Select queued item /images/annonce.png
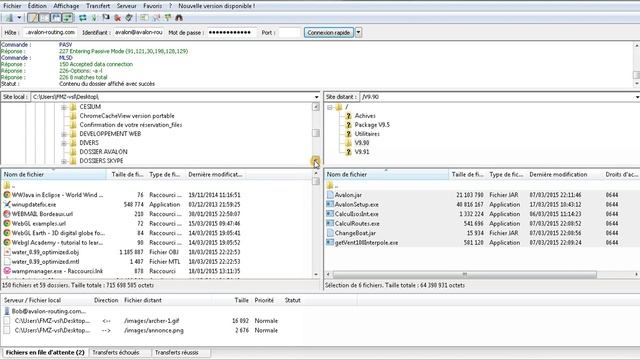This screenshot has height=360, width=640. (153, 331)
